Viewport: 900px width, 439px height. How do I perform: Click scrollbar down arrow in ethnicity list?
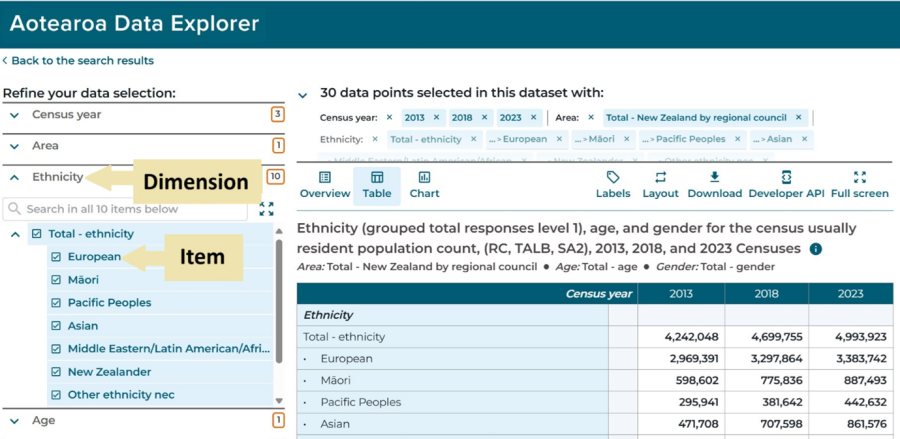point(280,401)
